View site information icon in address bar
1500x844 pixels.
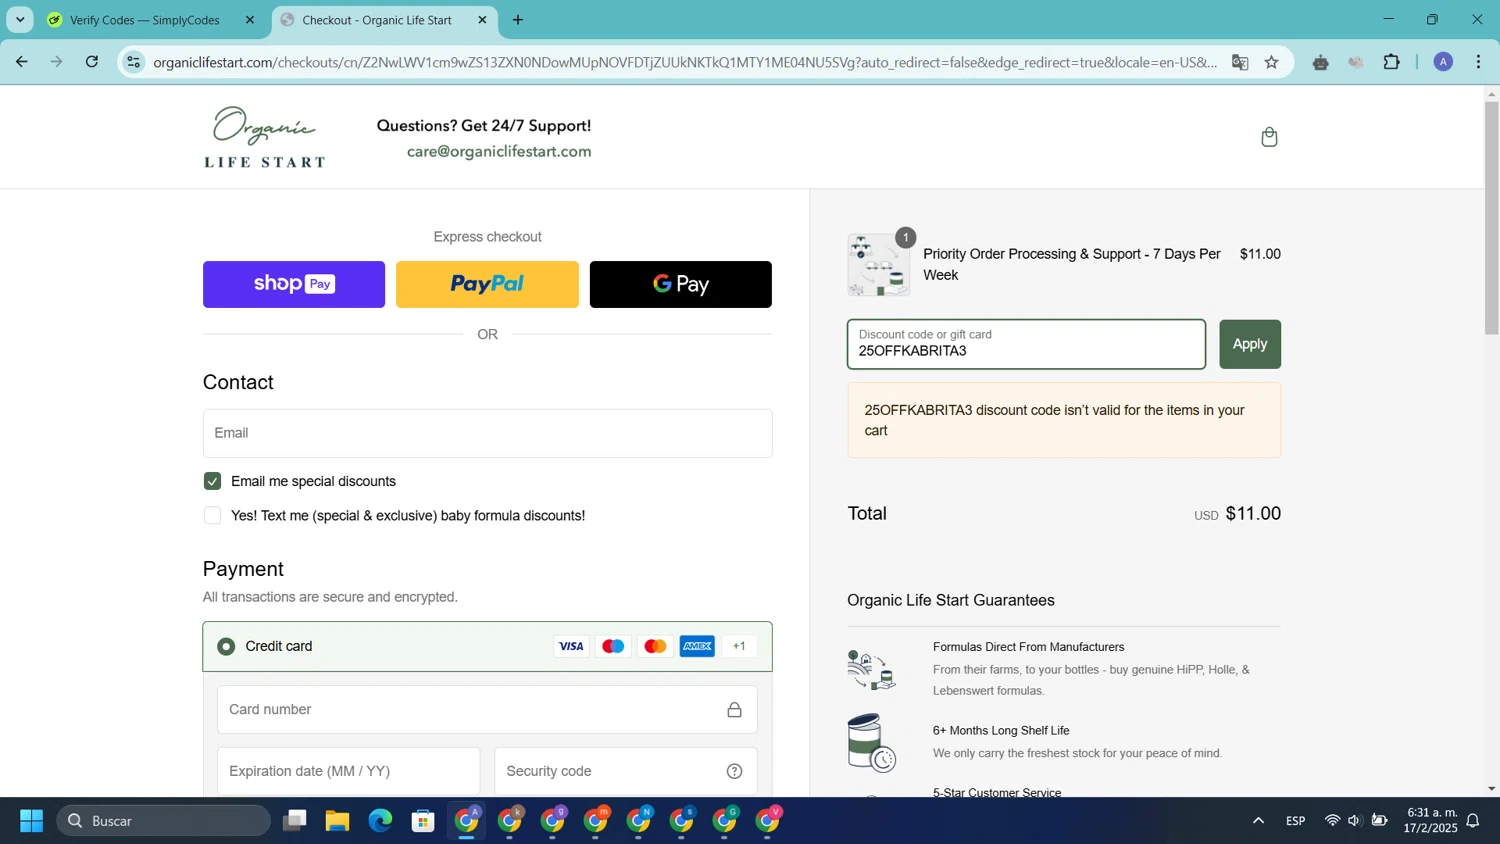tap(133, 62)
